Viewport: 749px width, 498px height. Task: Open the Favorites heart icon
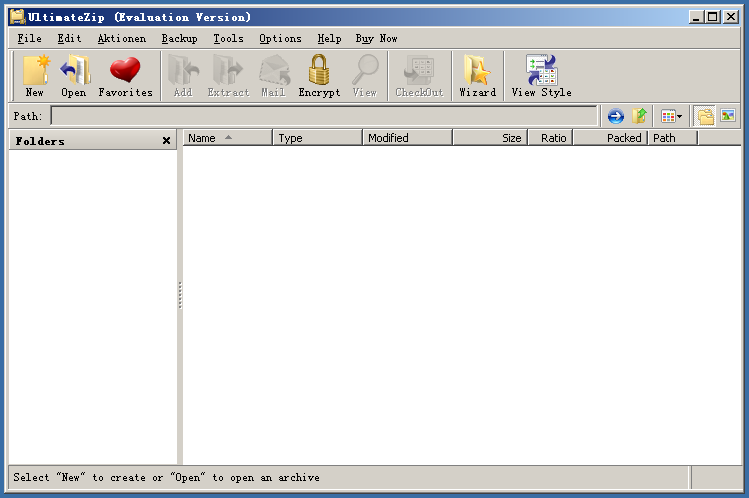(x=125, y=75)
